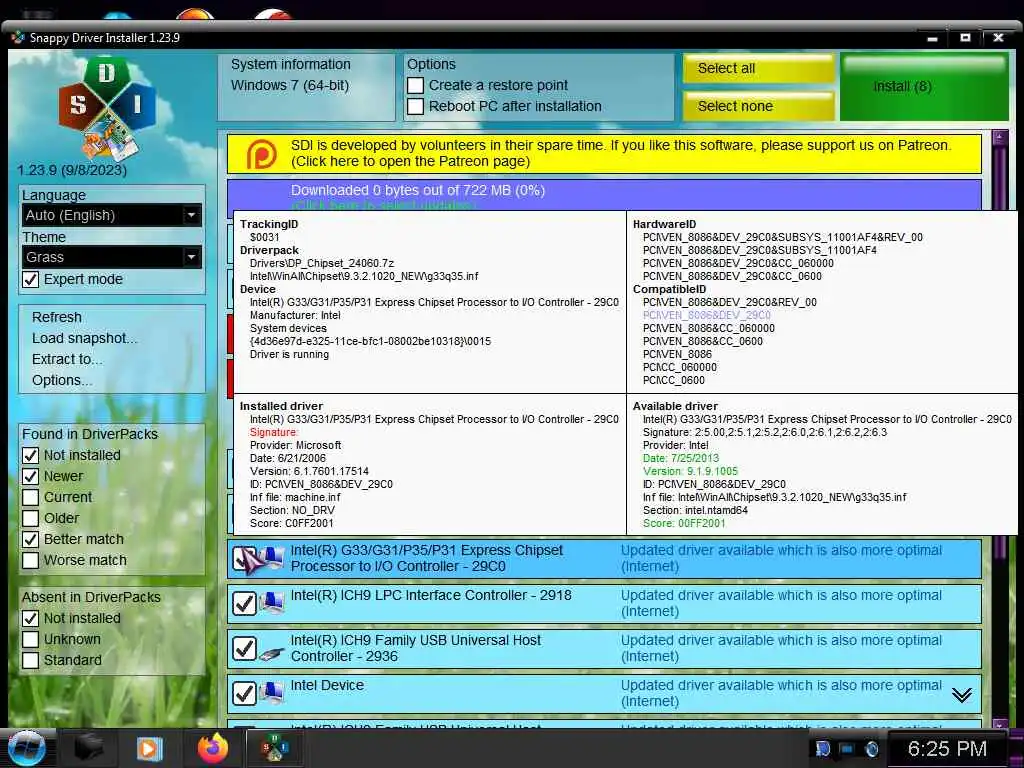Enable the Worse match checkbox

point(31,560)
